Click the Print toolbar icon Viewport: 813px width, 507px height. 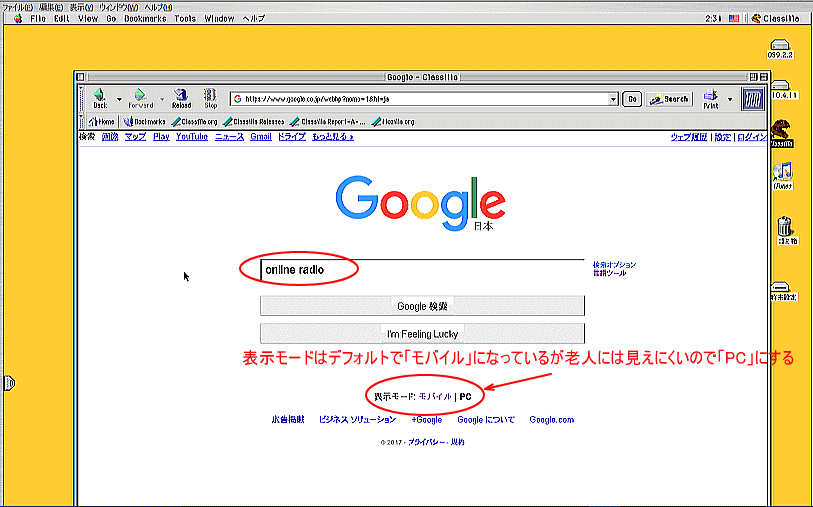pos(711,95)
